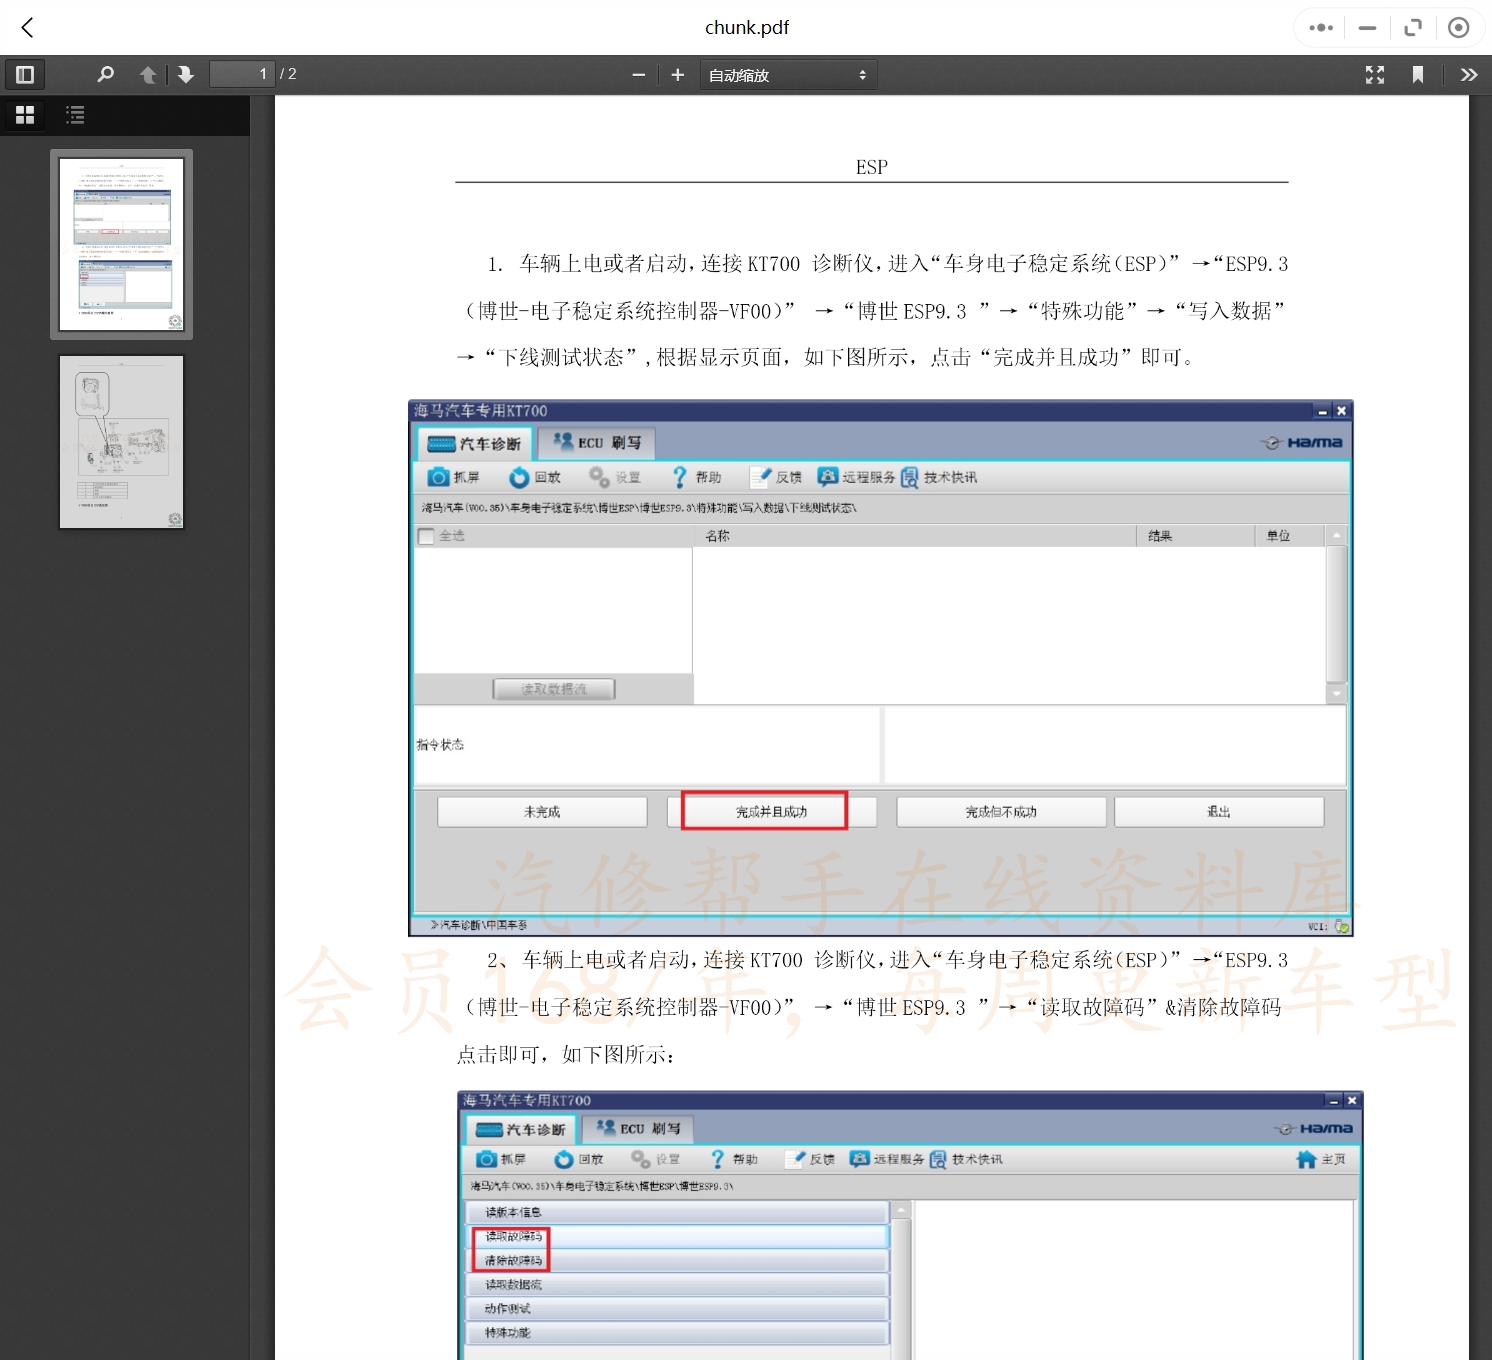
Task: Click the page number input field
Action: (241, 74)
